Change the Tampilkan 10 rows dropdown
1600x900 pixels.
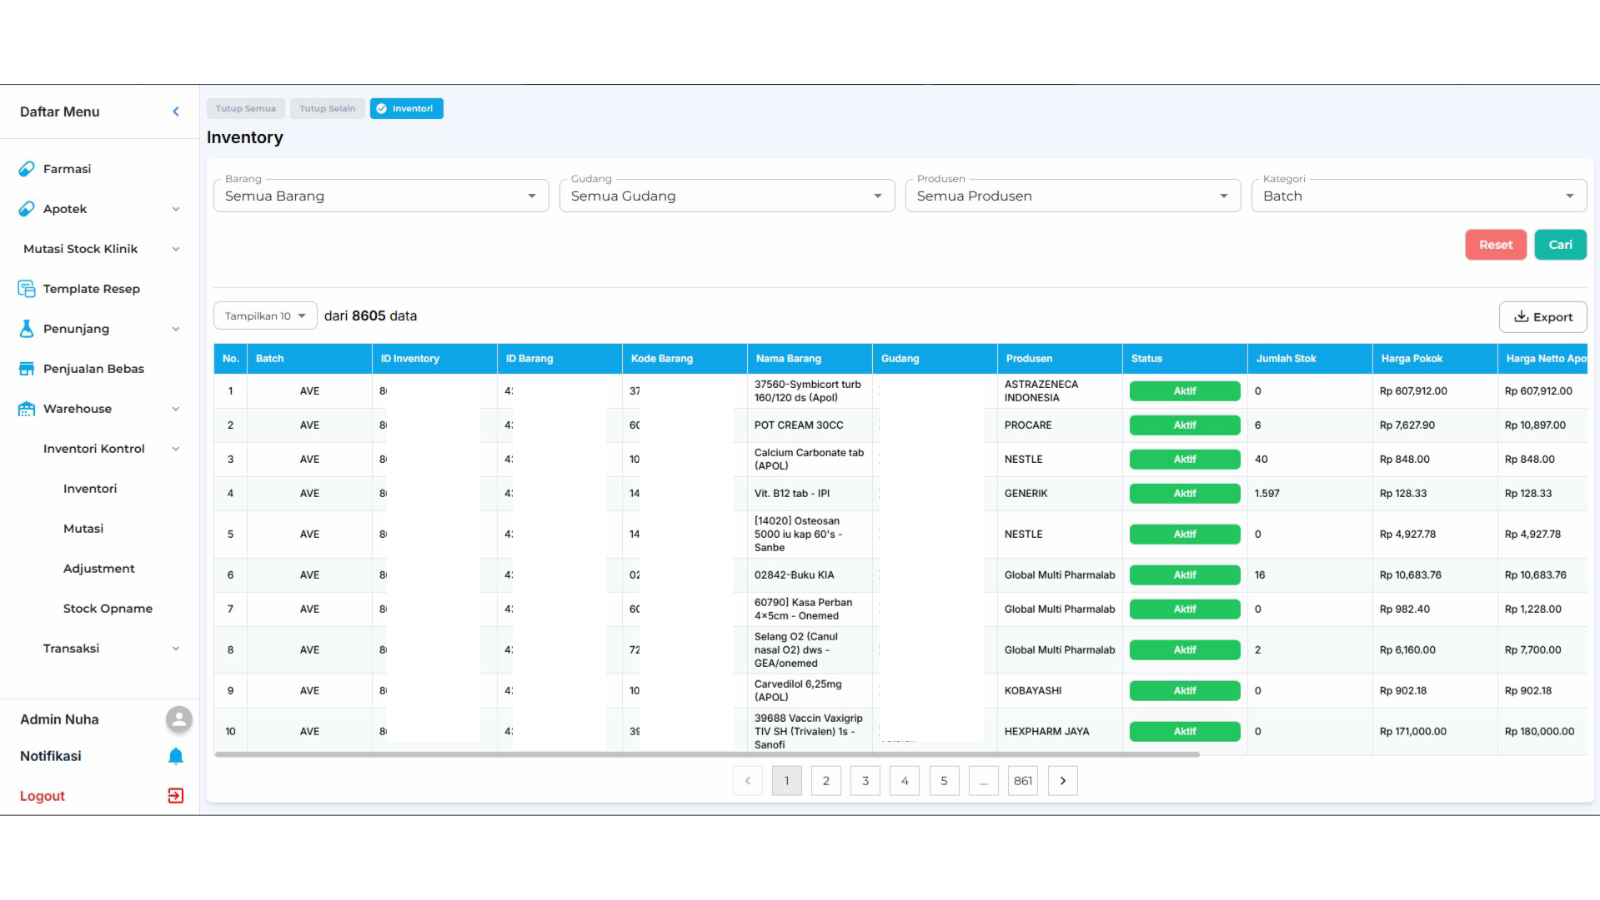265,316
